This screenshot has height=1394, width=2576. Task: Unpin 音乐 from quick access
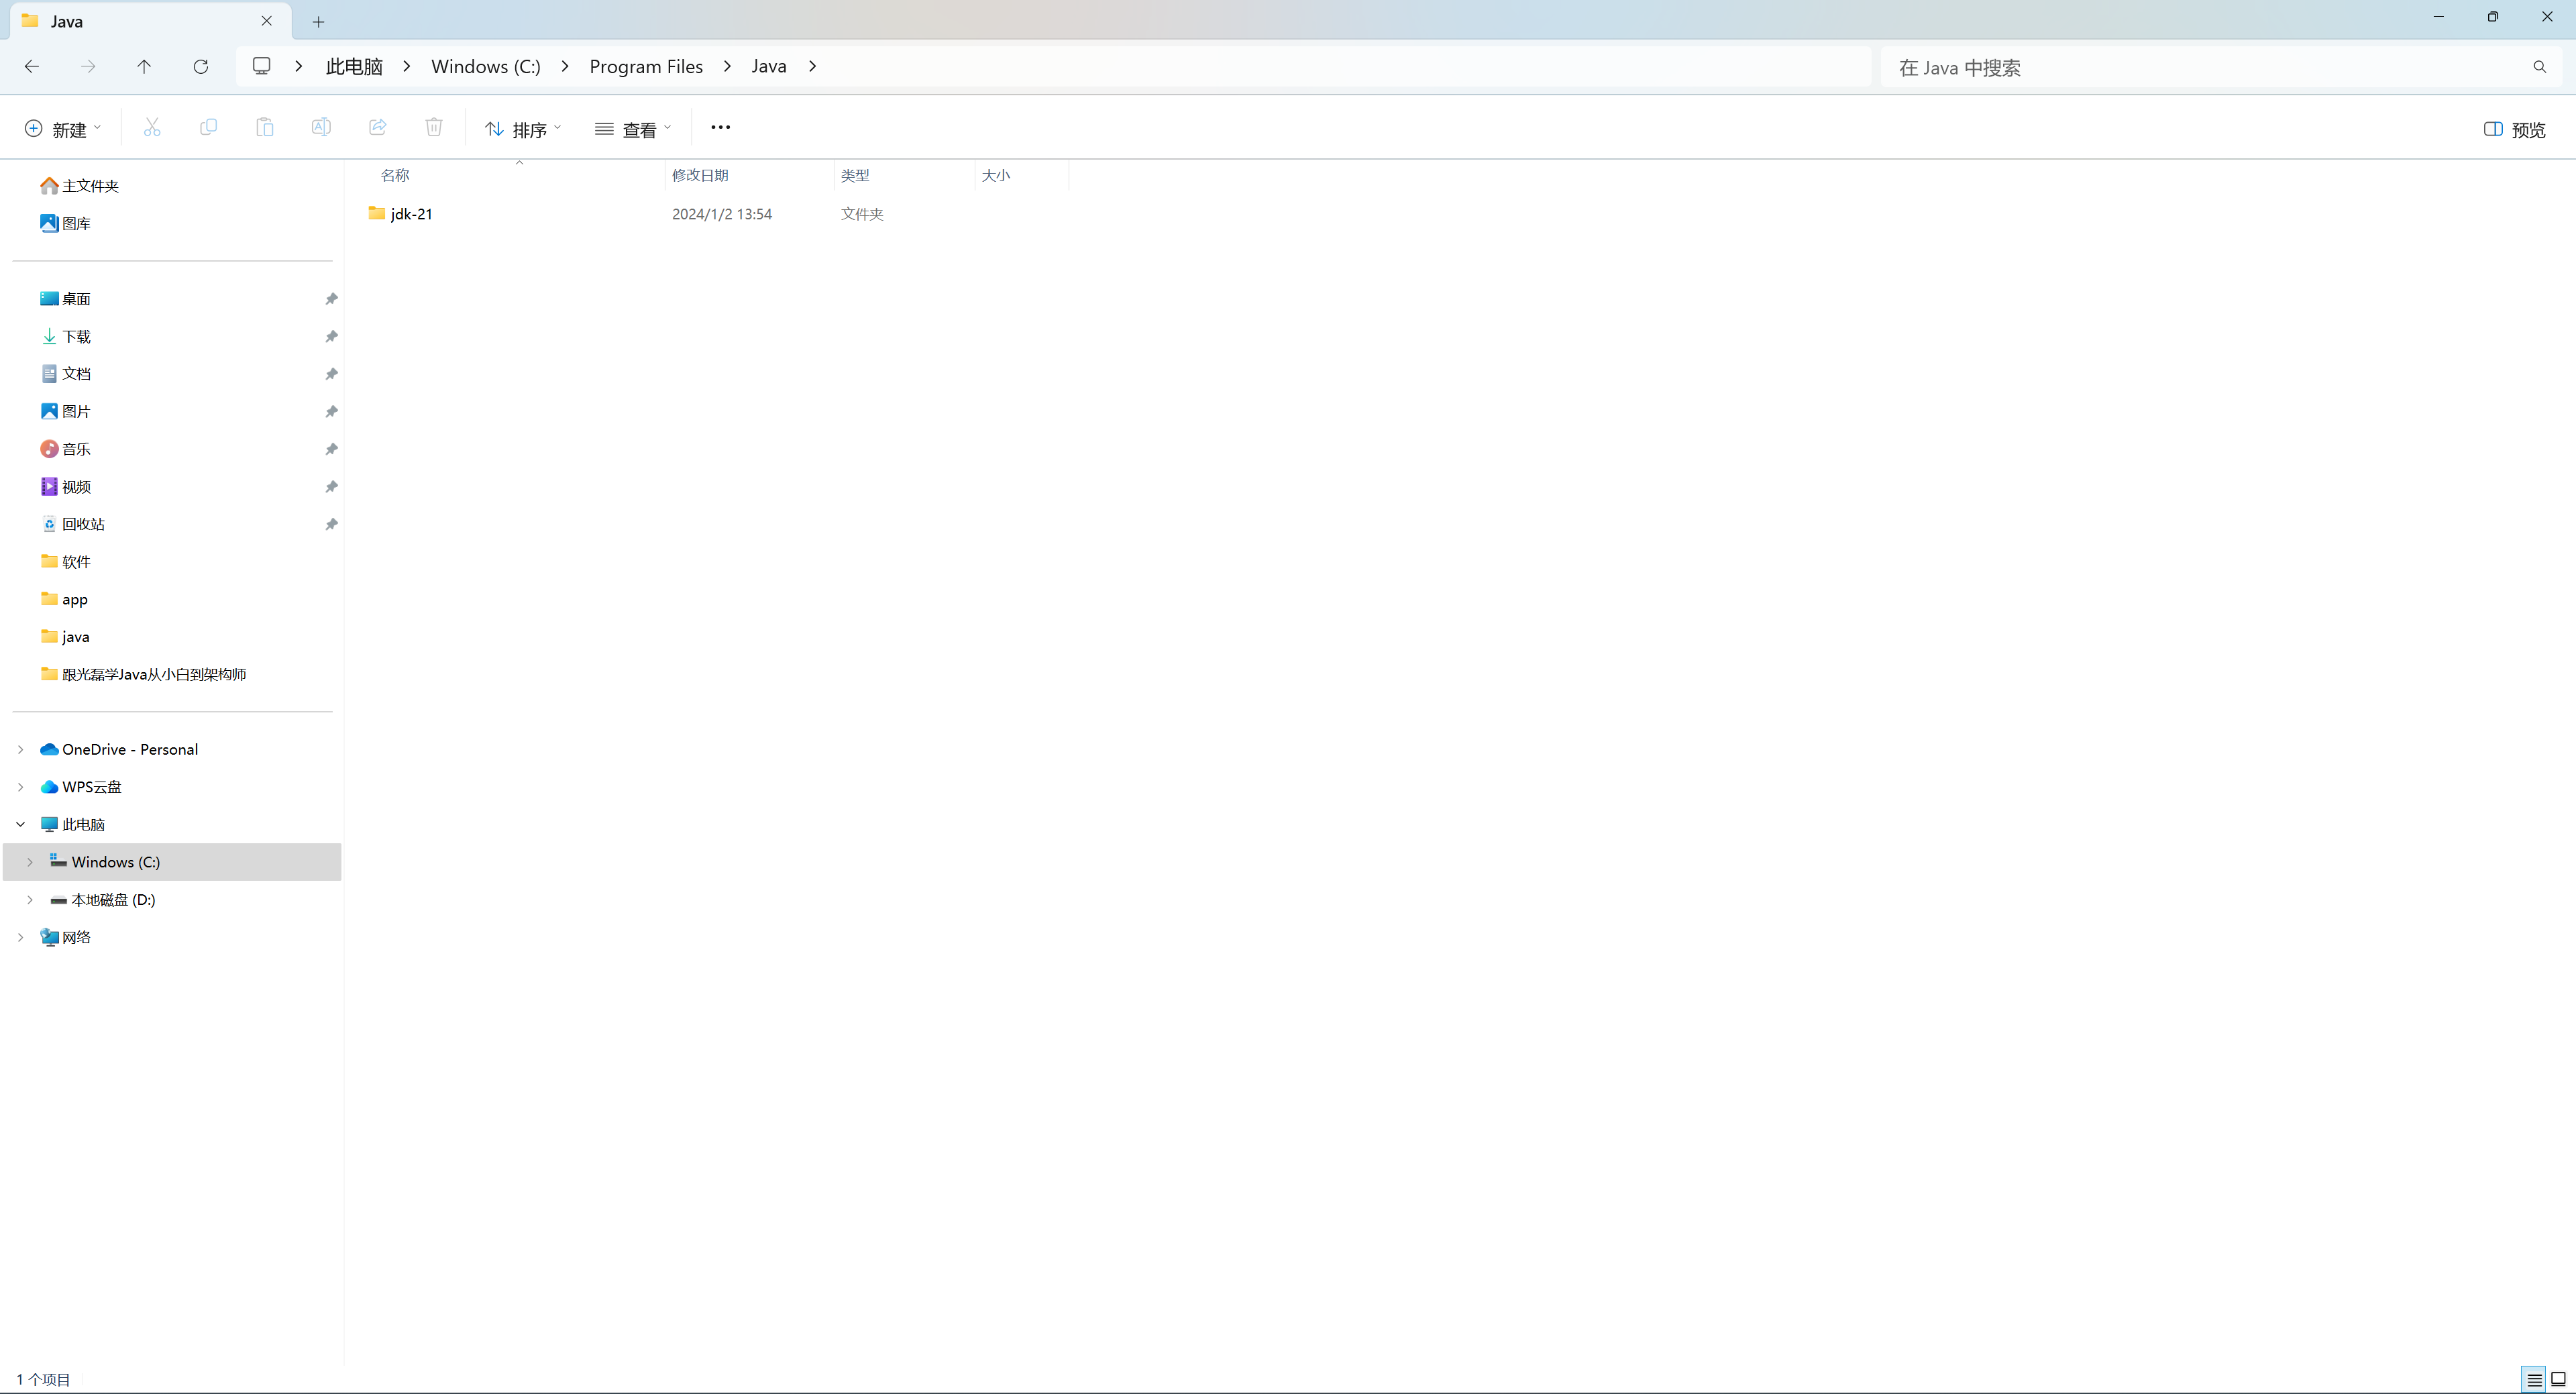[x=331, y=449]
